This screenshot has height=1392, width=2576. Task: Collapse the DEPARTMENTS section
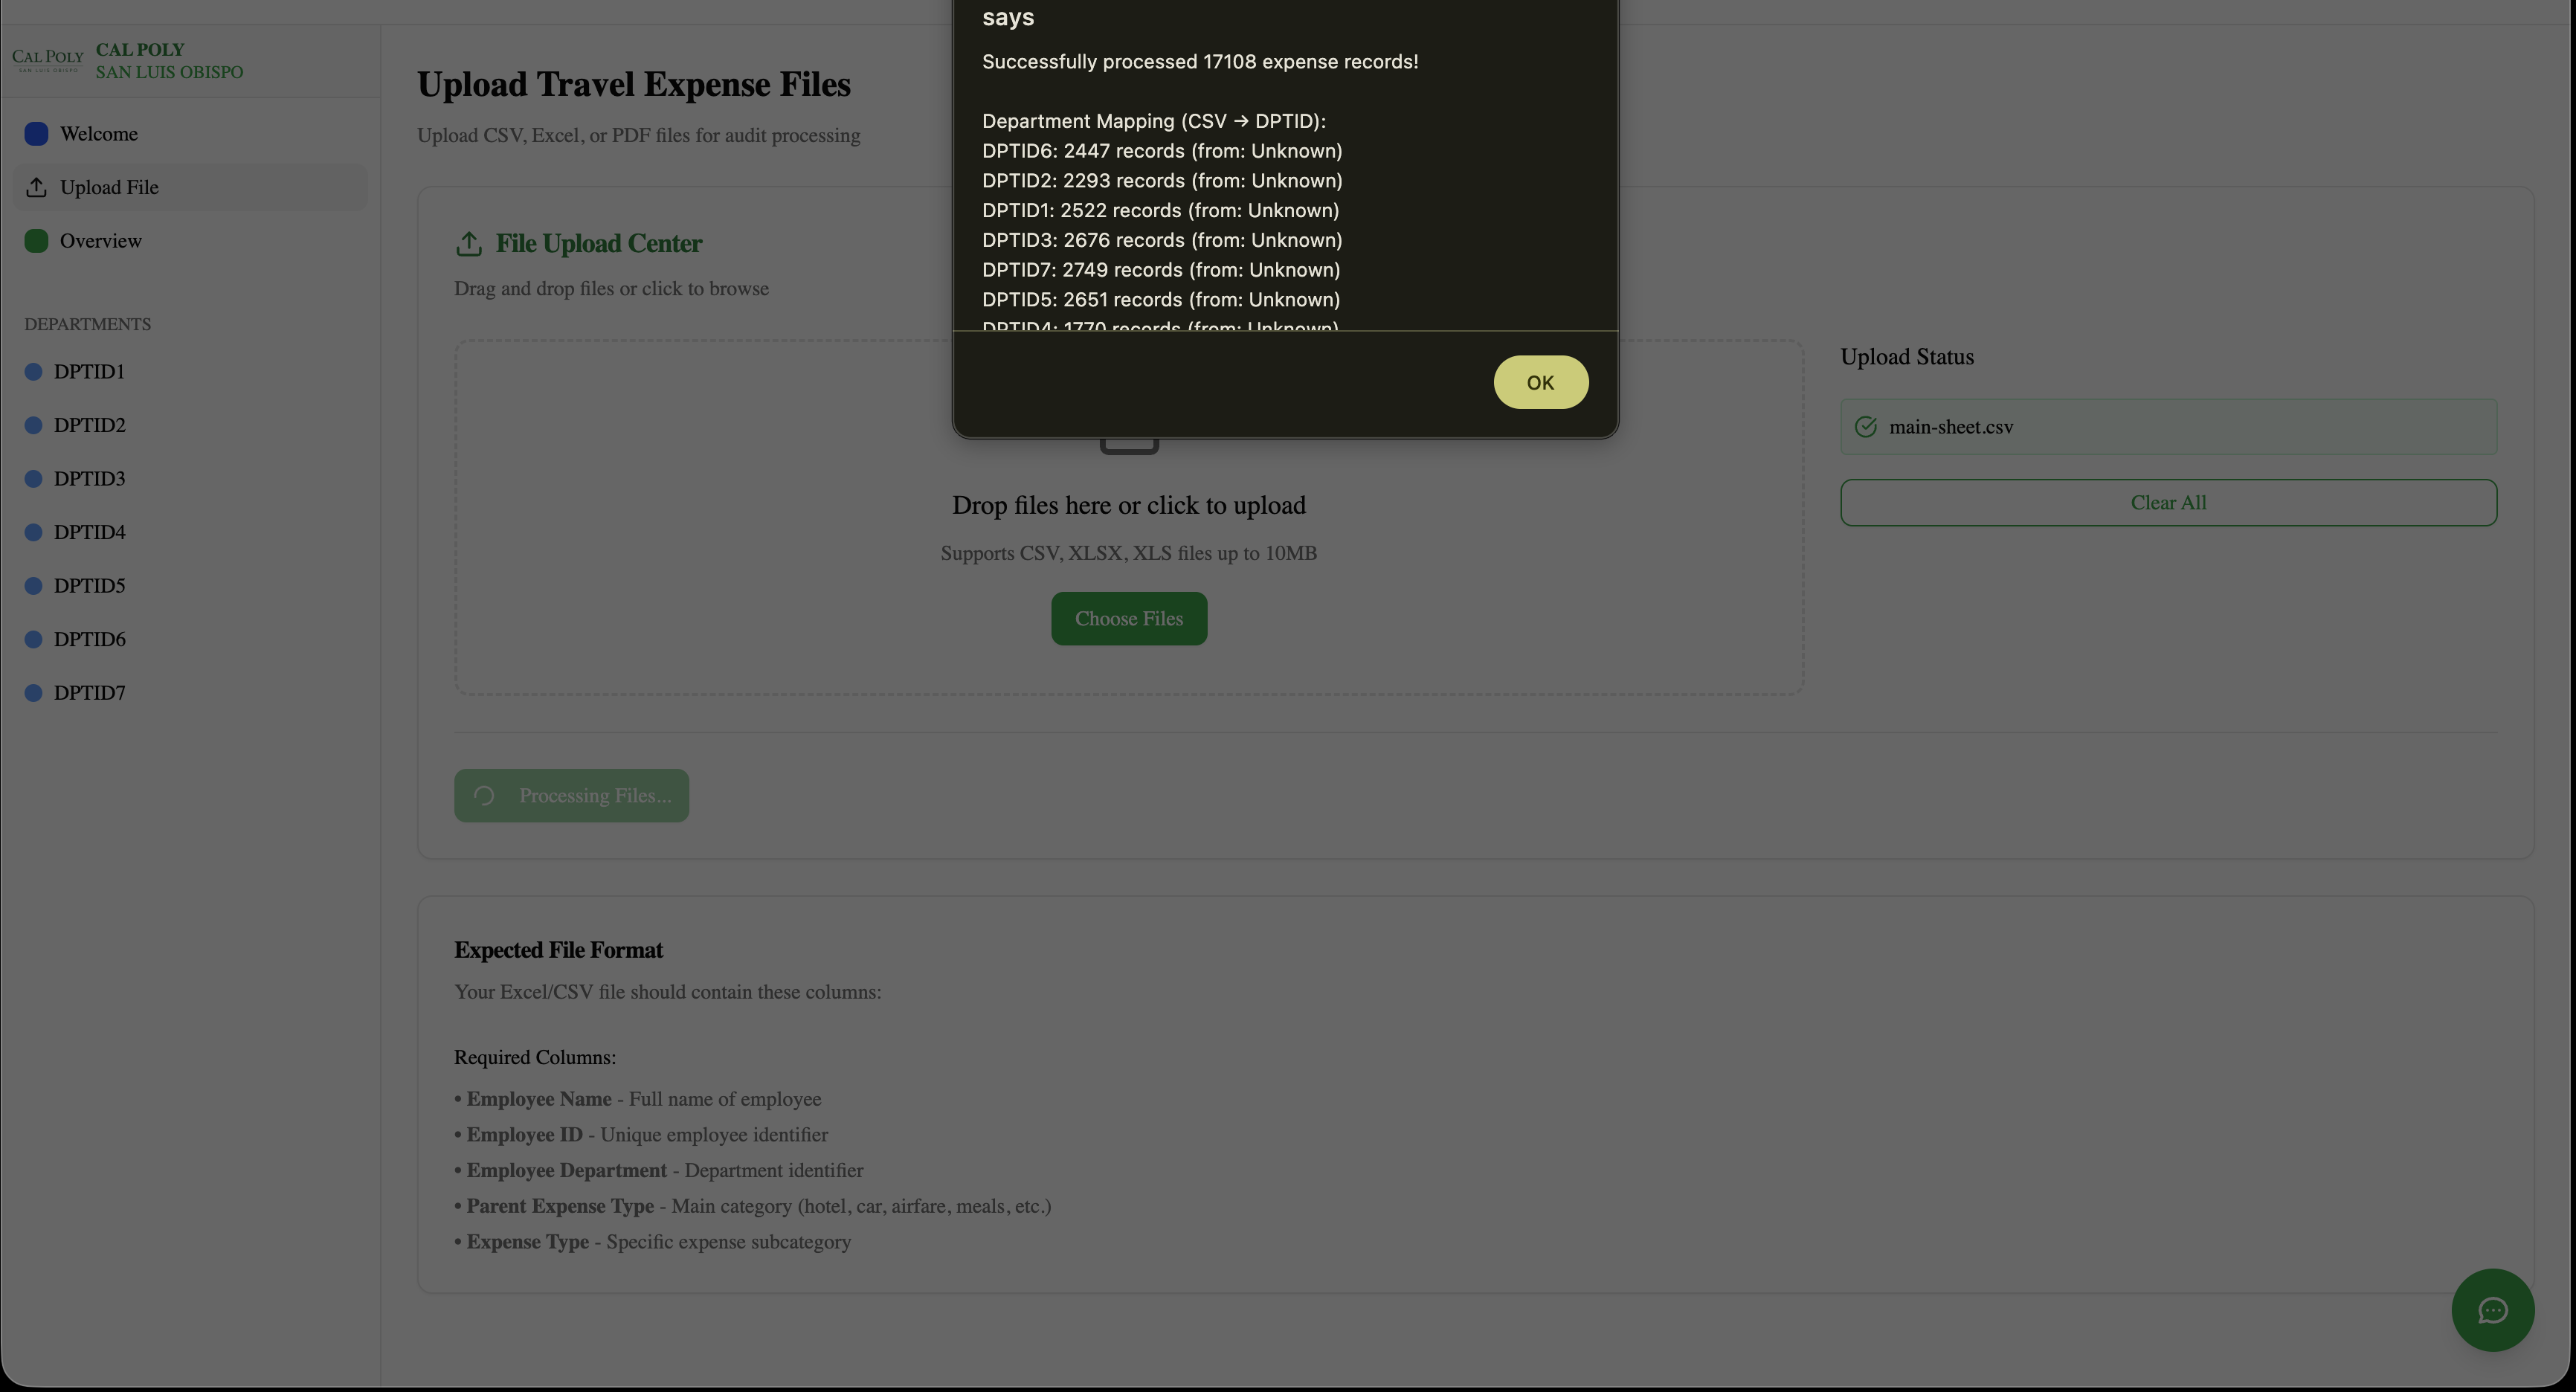pyautogui.click(x=87, y=323)
